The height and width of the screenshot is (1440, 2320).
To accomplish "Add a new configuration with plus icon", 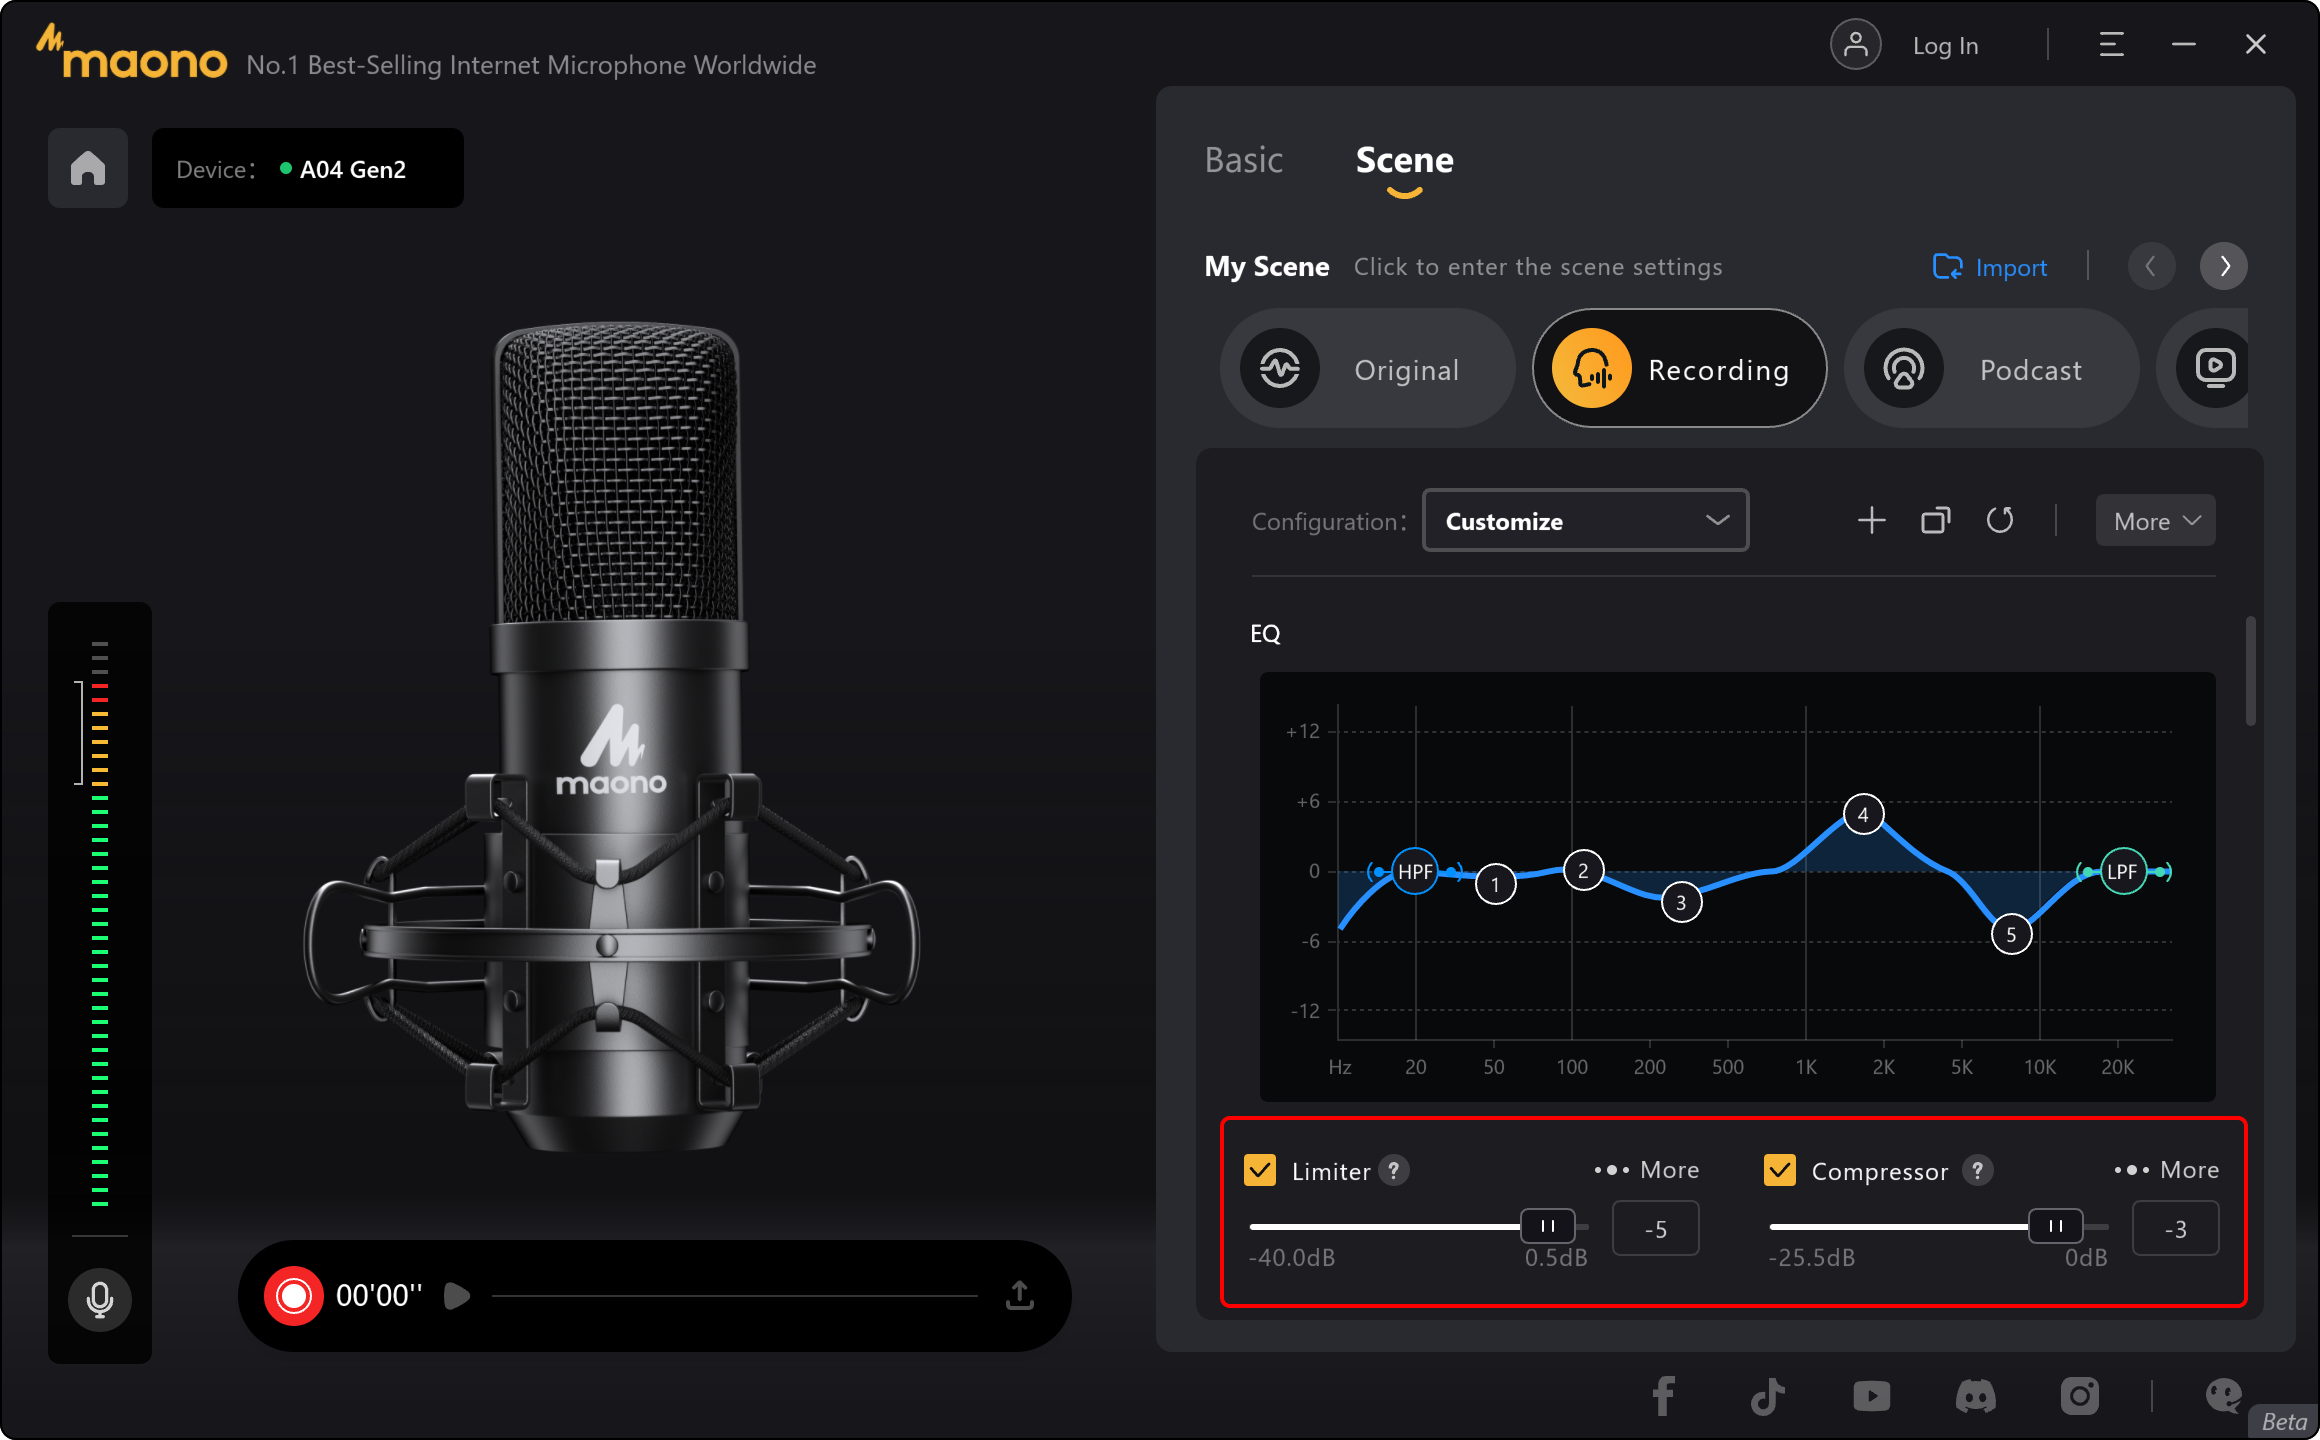I will click(x=1871, y=521).
